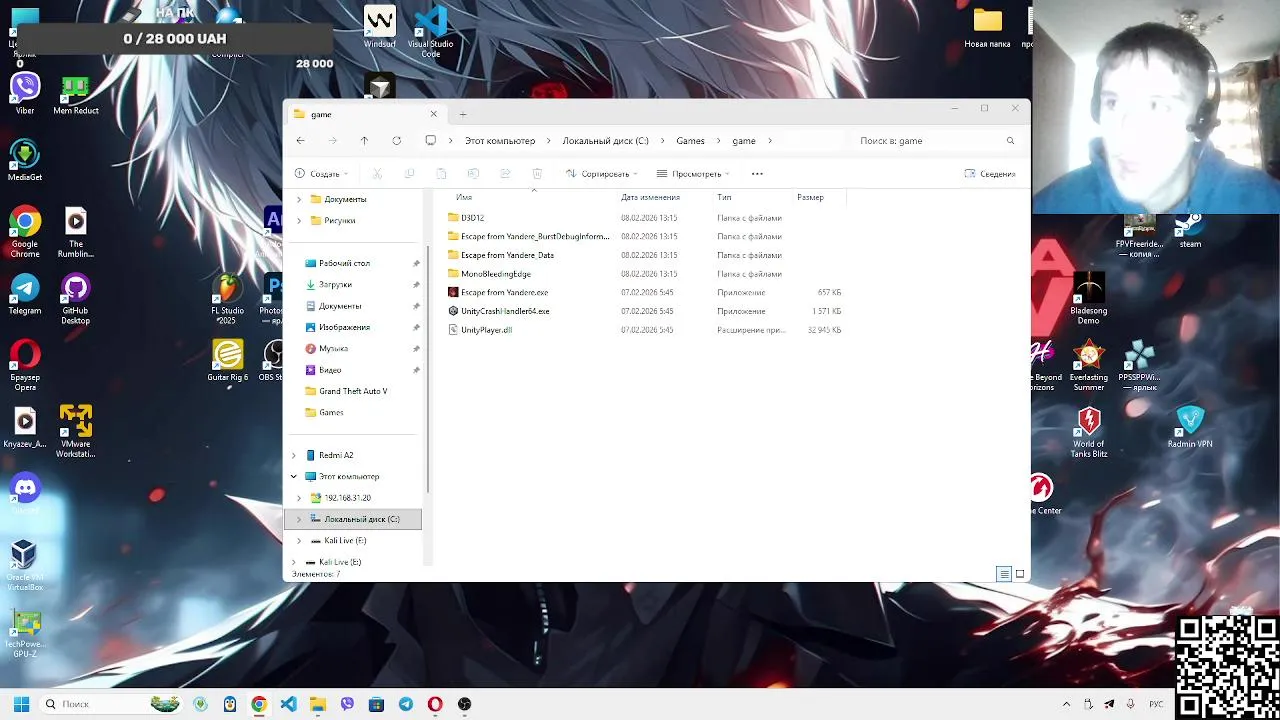Expand Документы in navigation tree
Viewport: 1280px width, 720px height.
click(298, 199)
